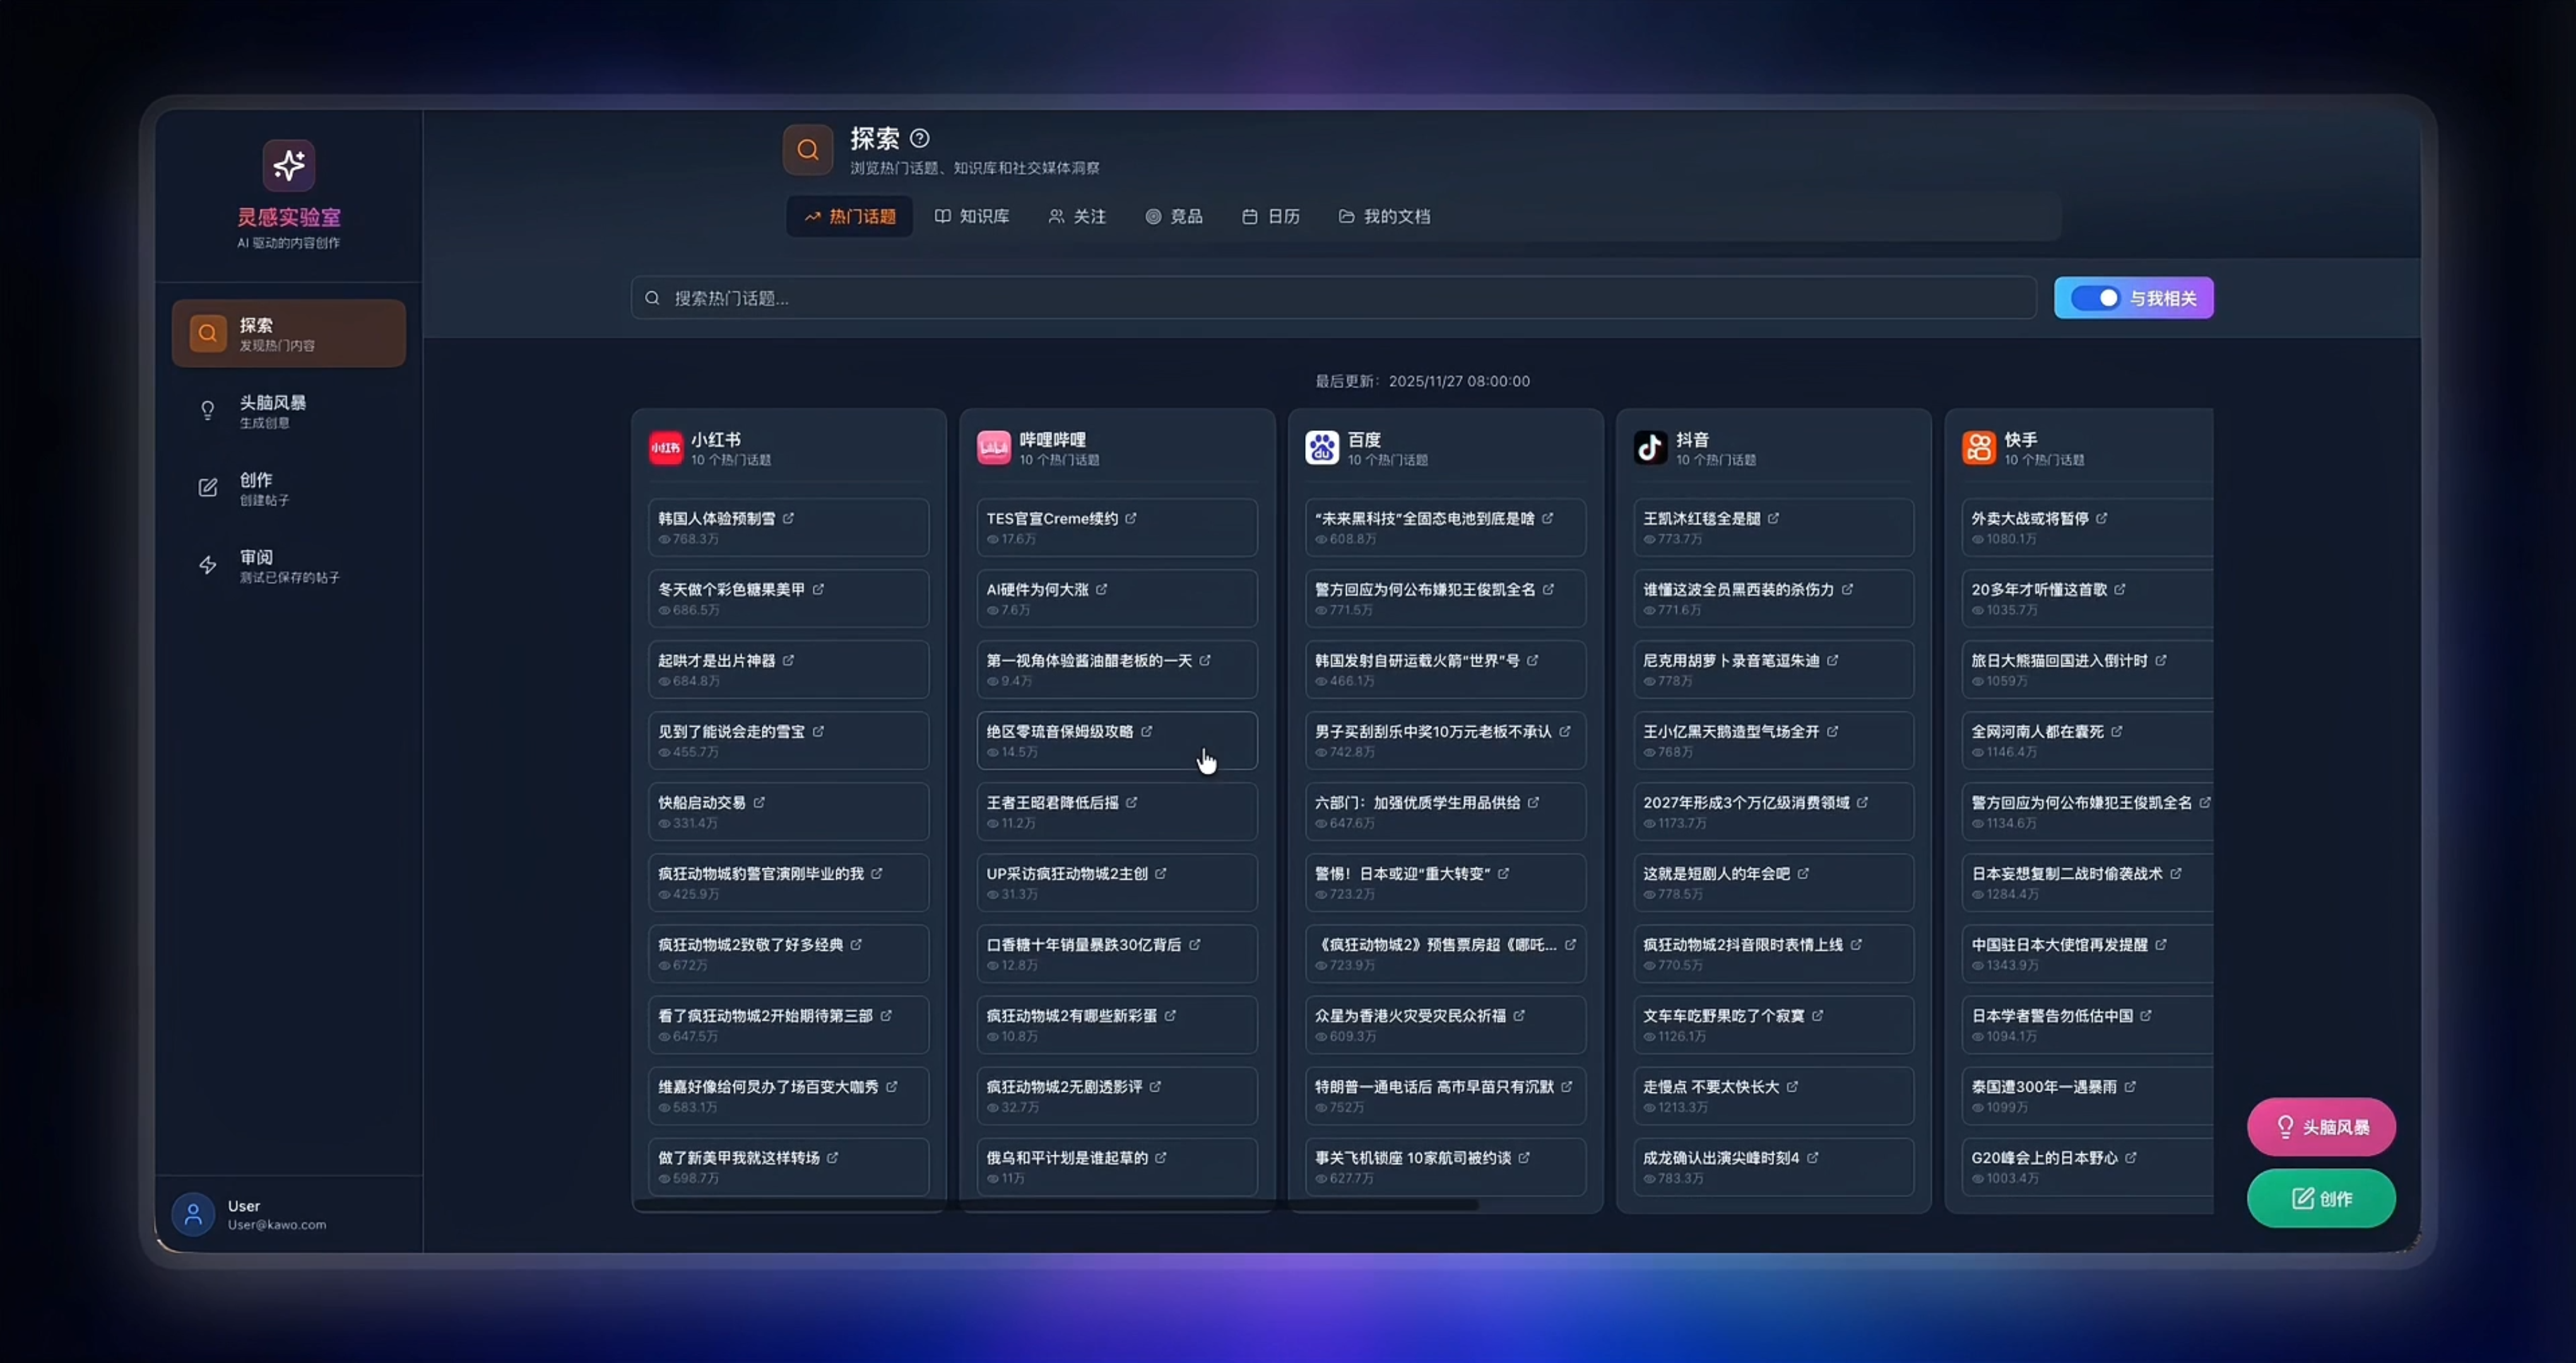
Task: Click the 百度 paw logo icon
Action: 1321,448
